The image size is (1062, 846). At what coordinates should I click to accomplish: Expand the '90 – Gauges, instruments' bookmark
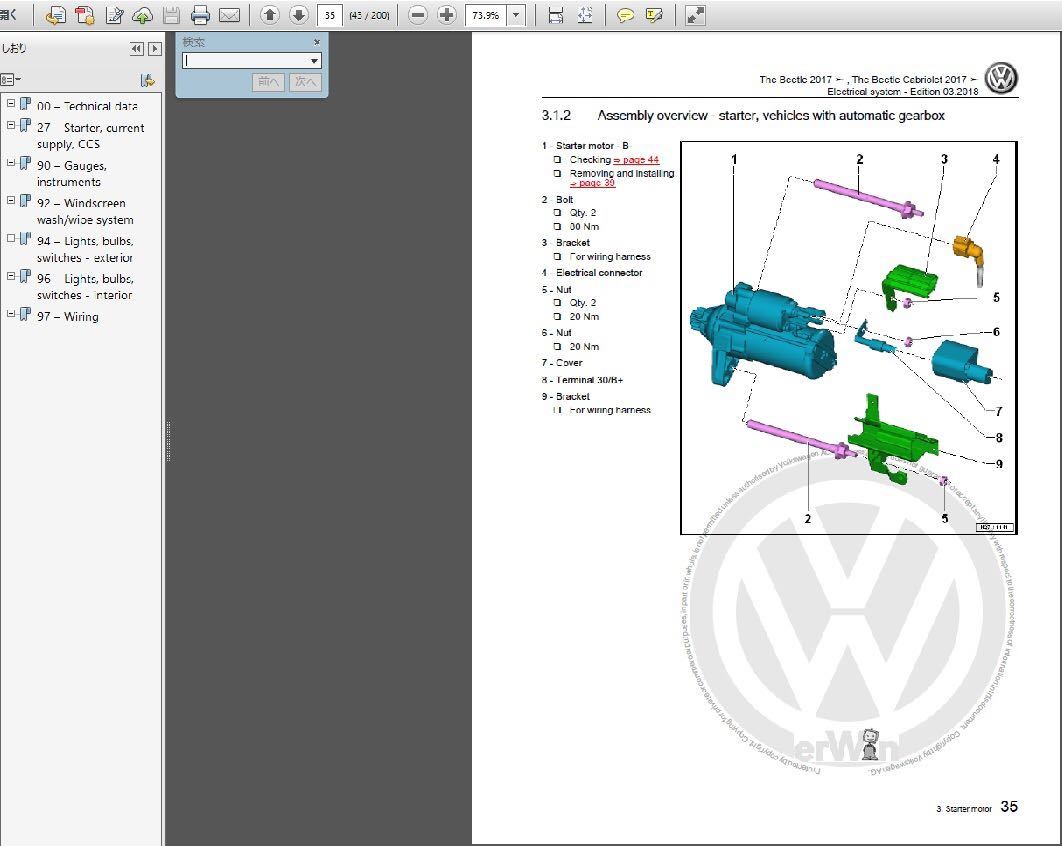point(11,163)
